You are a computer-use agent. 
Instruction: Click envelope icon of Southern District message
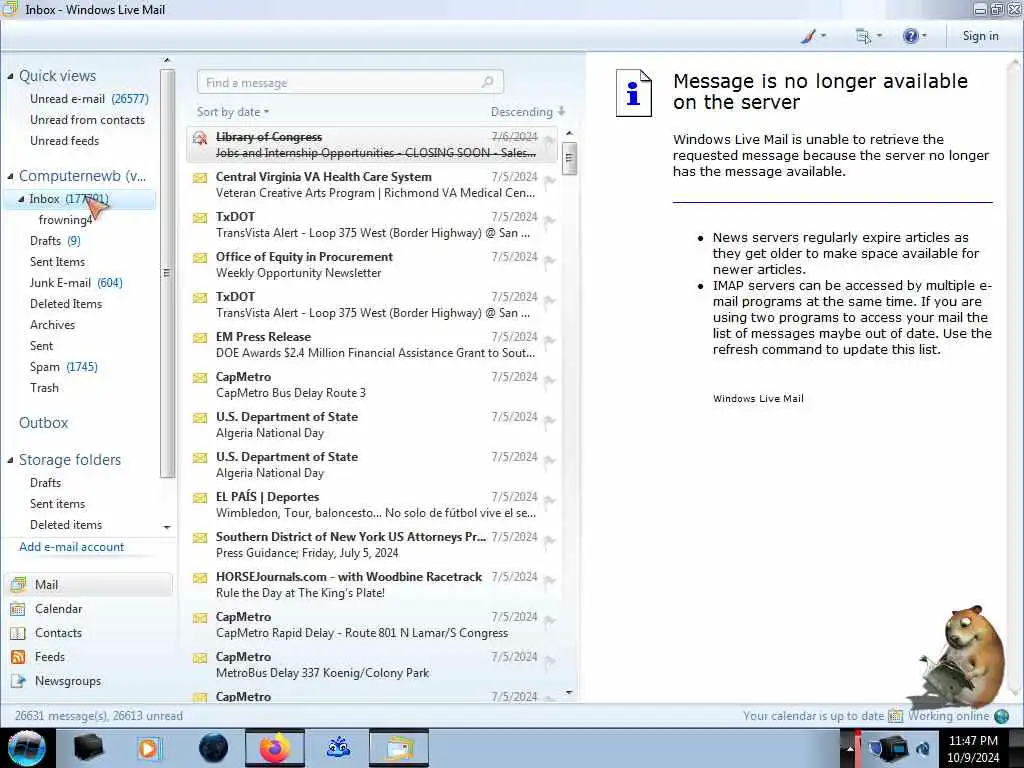click(200, 538)
